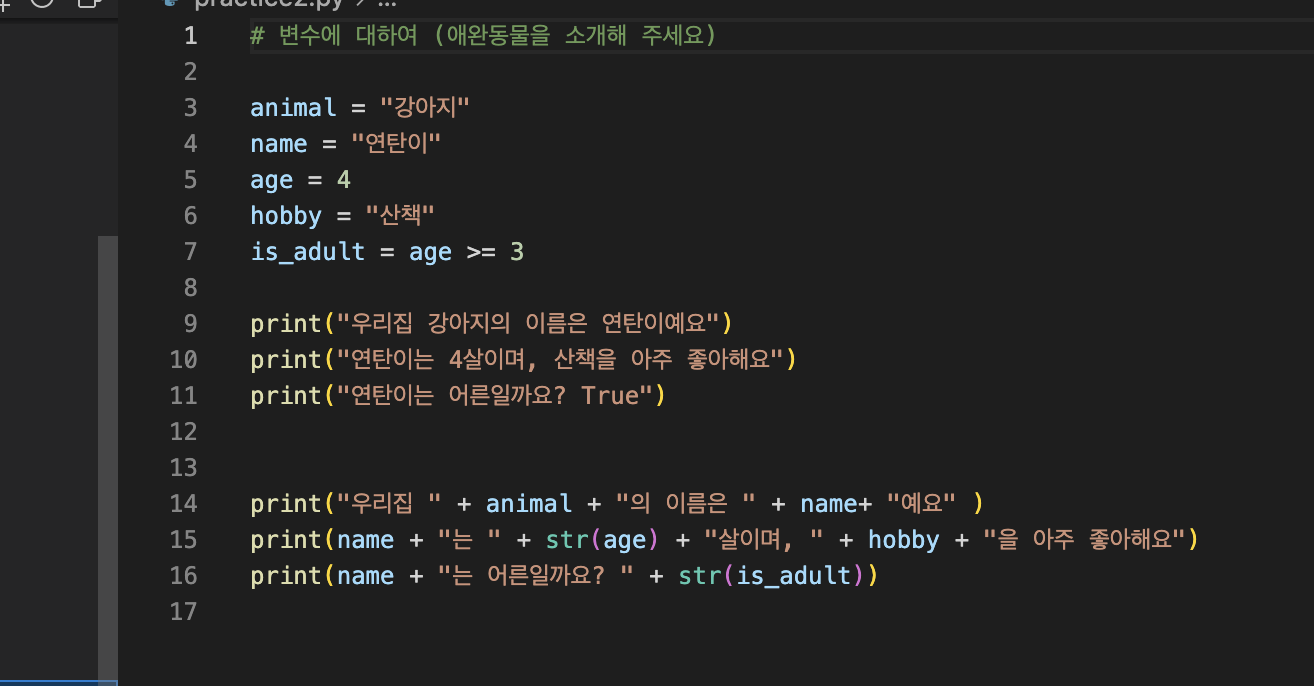Click line number 1 in the gutter
This screenshot has height=686, width=1314.
[191, 36]
